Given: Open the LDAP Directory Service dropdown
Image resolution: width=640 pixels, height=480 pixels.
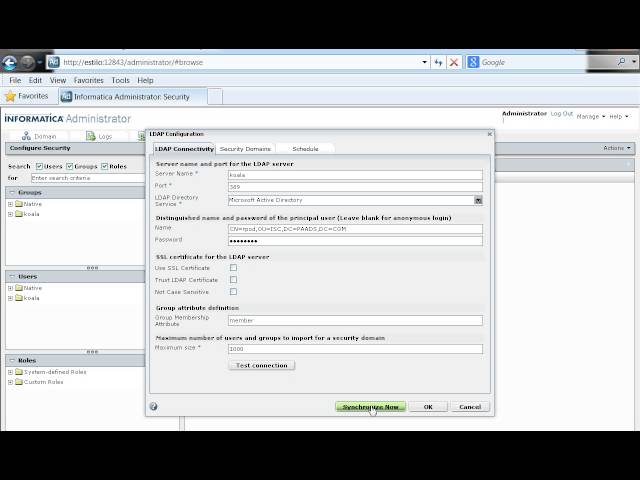Looking at the screenshot, I should 478,200.
